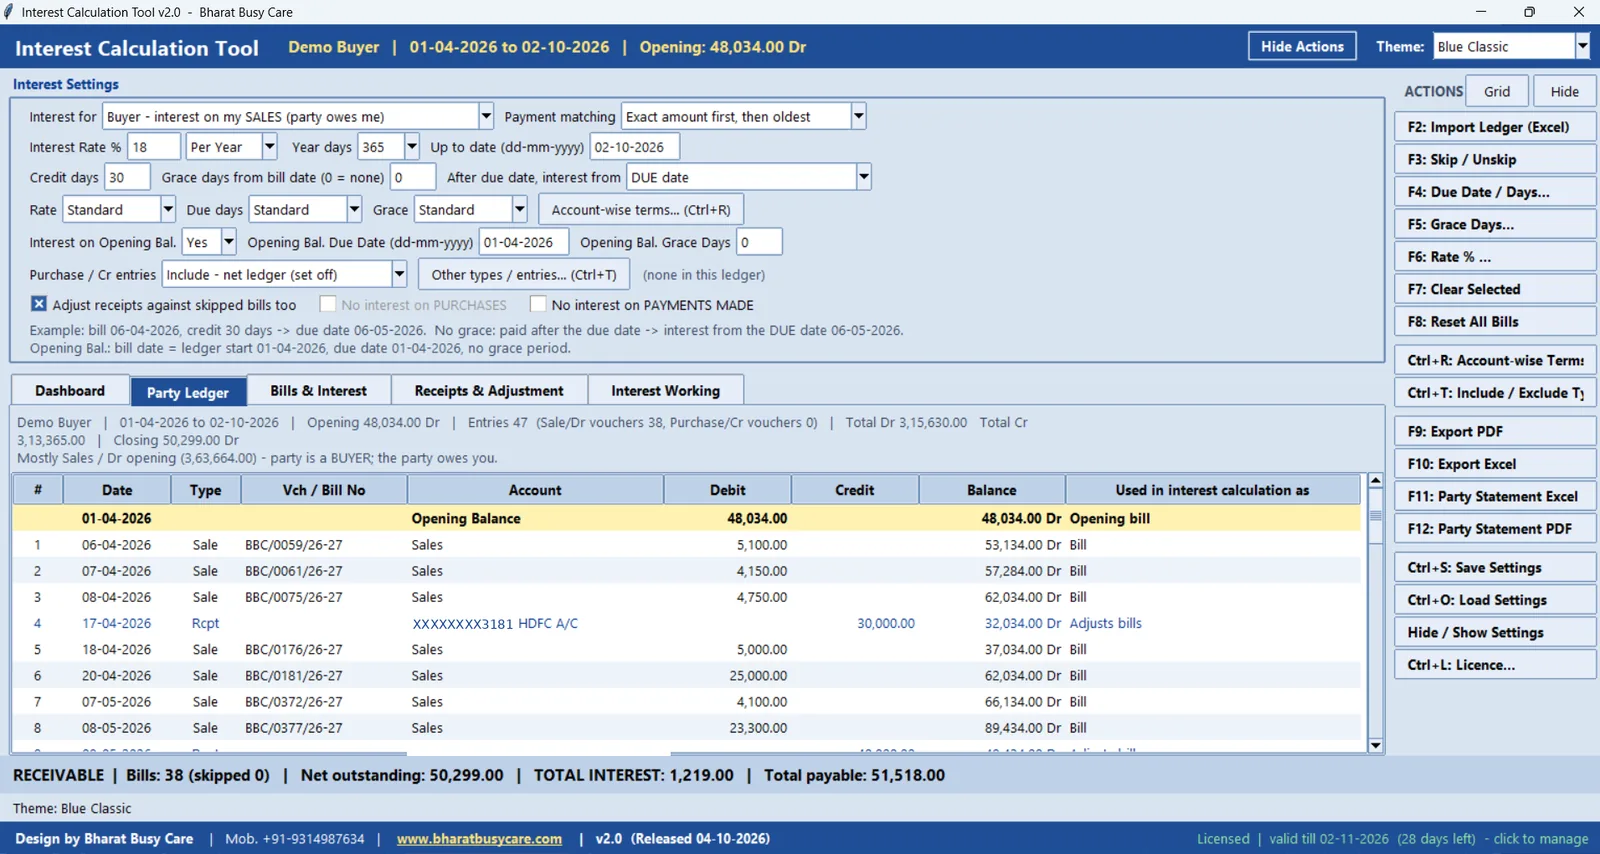1600x854 pixels.
Task: Click the Interest Rate % field
Action: pos(154,147)
